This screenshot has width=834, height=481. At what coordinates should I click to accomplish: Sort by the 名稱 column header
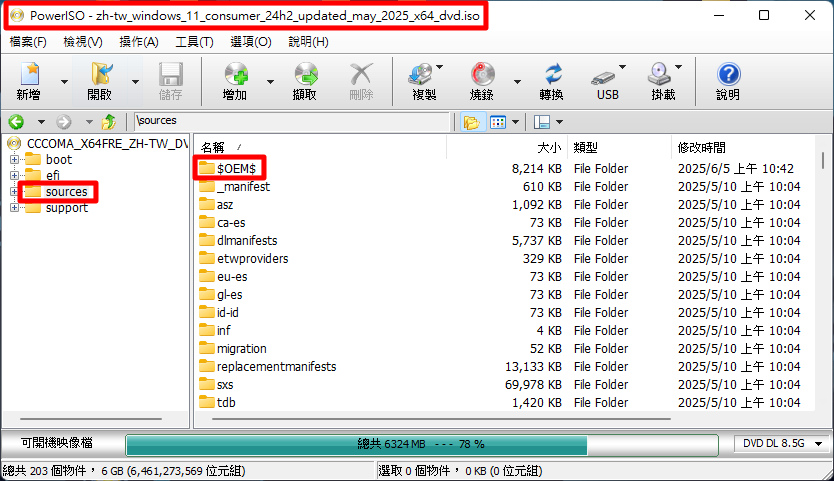(x=320, y=147)
